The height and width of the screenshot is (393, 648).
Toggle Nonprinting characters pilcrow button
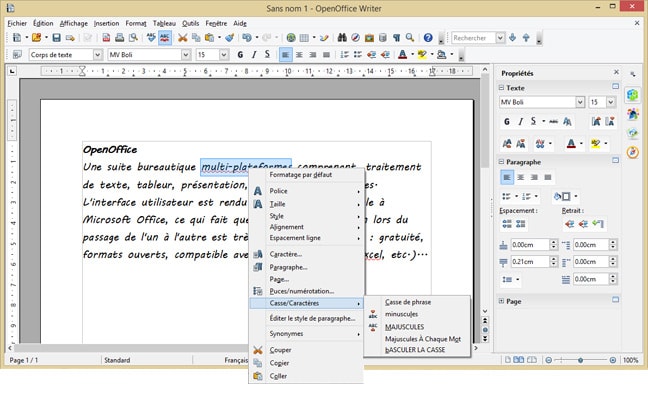396,38
